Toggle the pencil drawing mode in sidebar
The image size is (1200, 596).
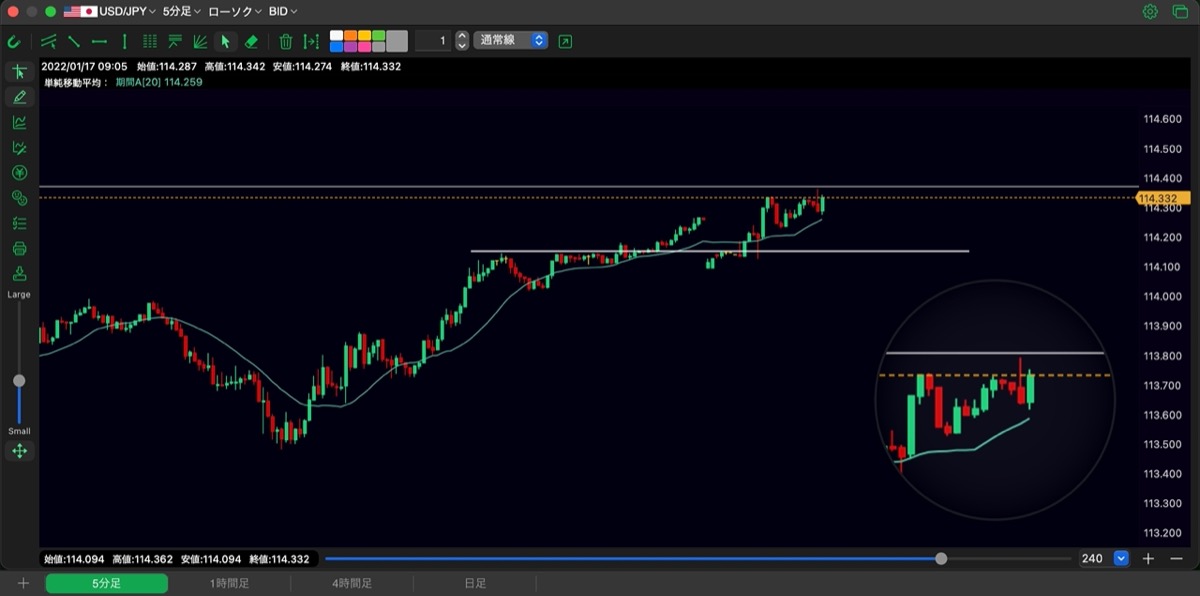(x=19, y=97)
